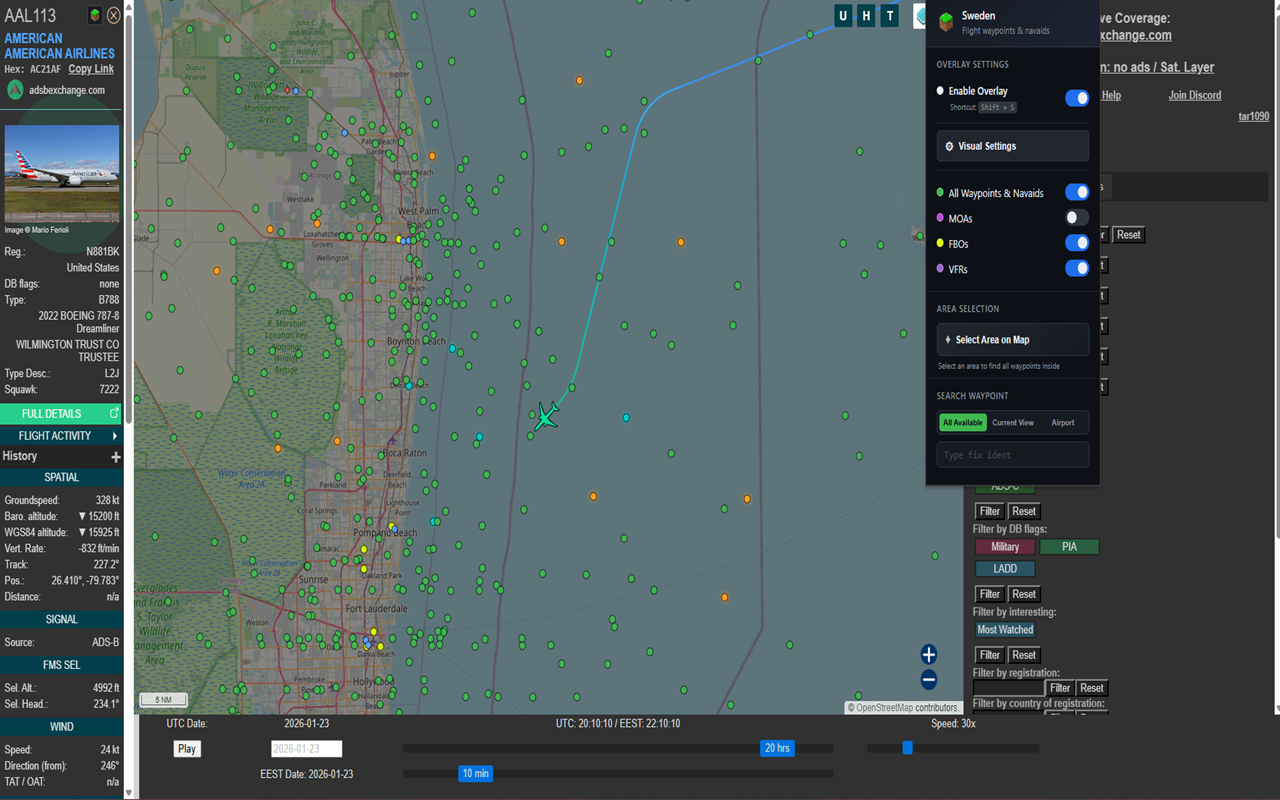This screenshot has width=1280, height=800.
Task: Toggle the LADD DB flag filter
Action: (1005, 569)
